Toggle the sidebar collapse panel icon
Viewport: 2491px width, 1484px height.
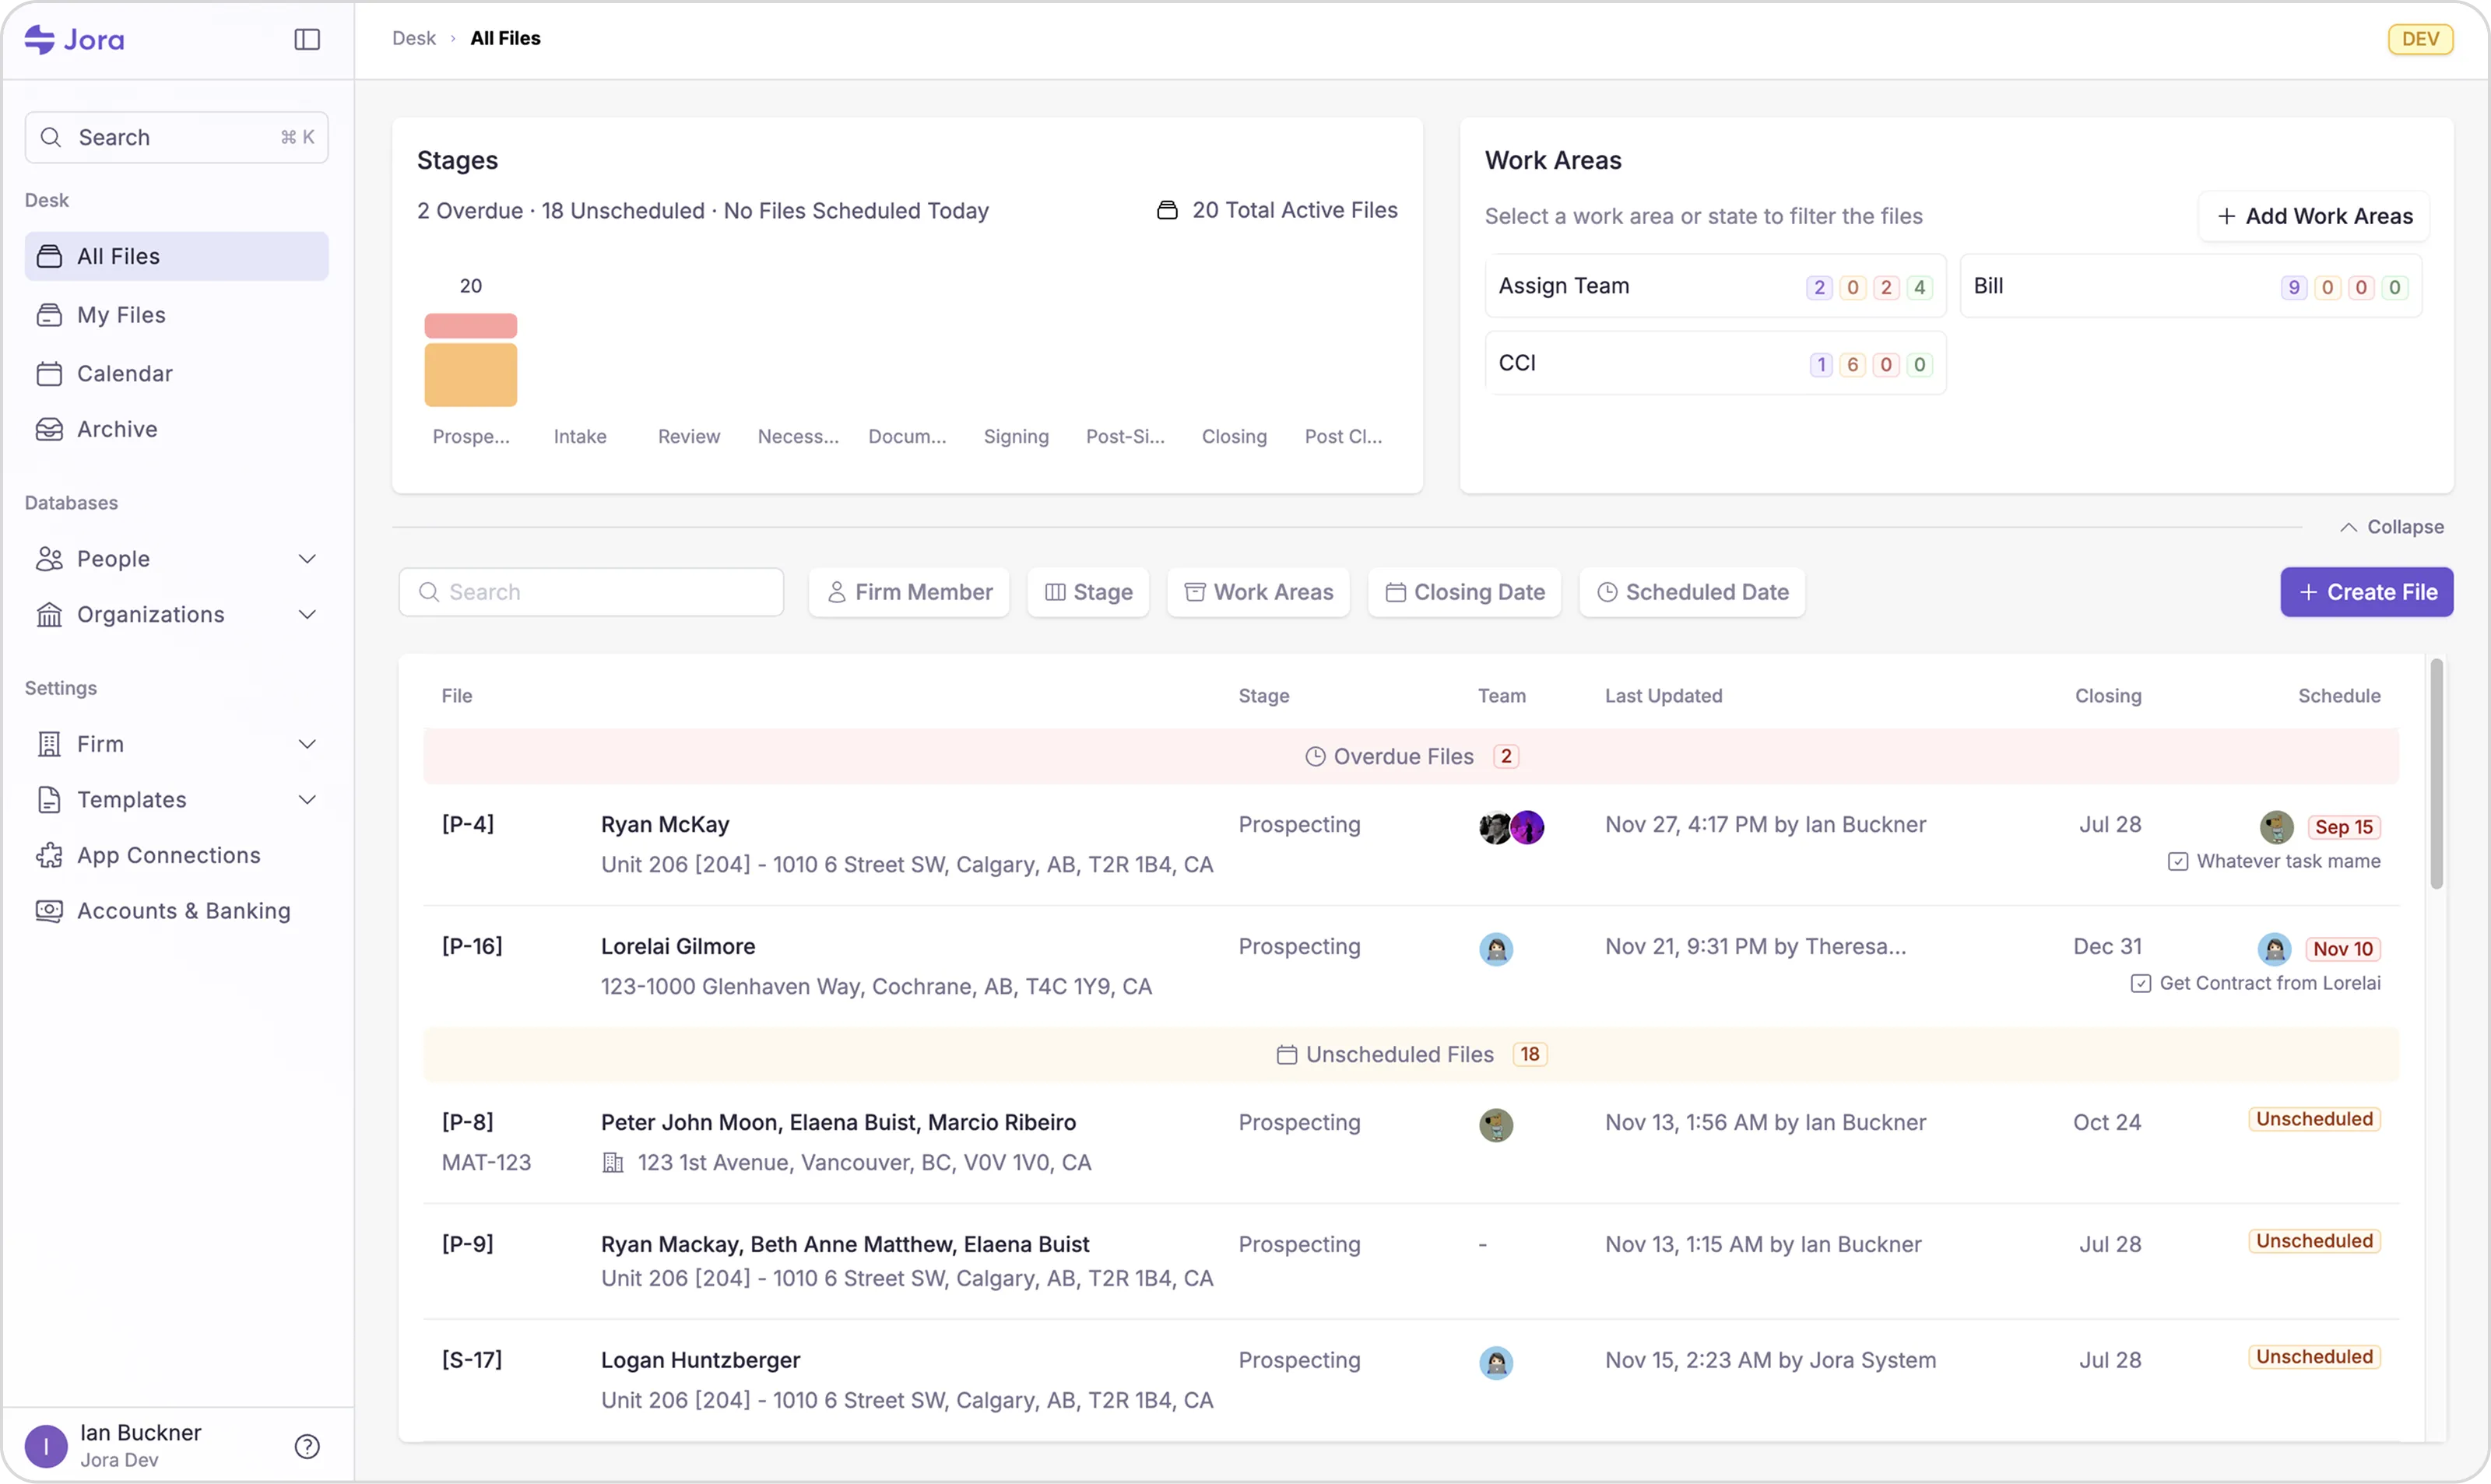[307, 39]
